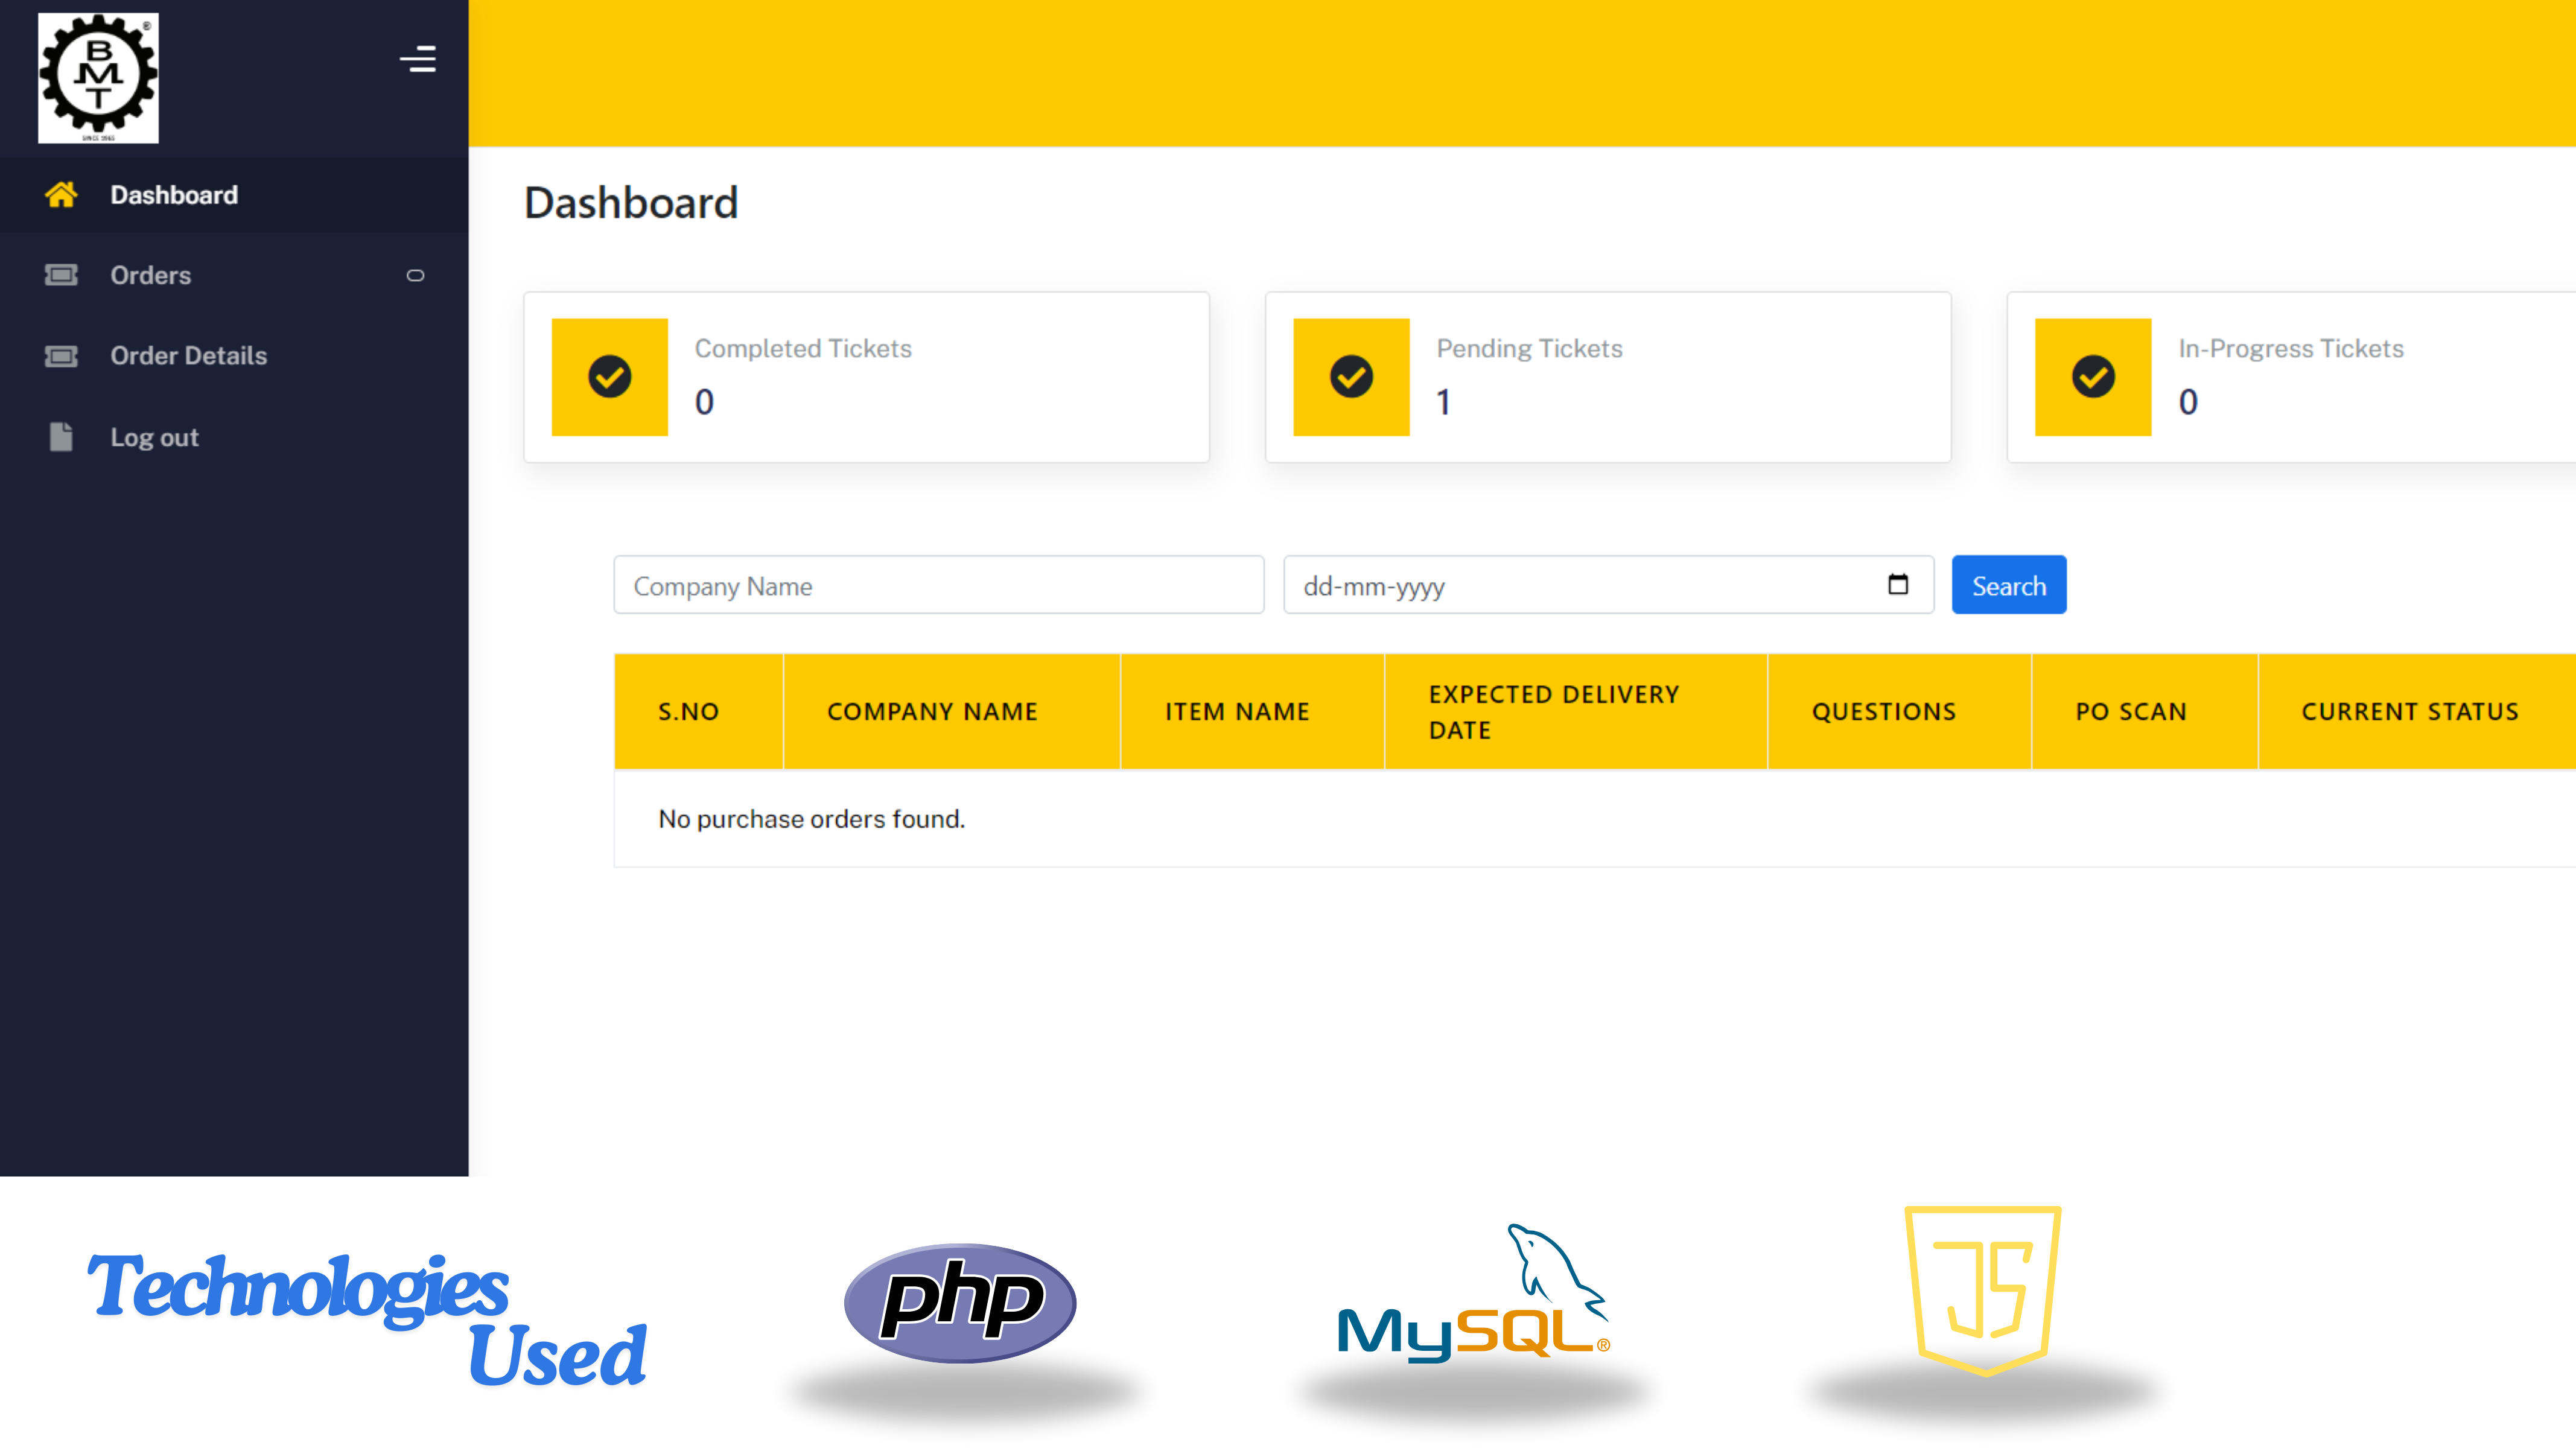Click the CURRENT STATUS column header
The height and width of the screenshot is (1448, 2576).
click(x=2410, y=711)
